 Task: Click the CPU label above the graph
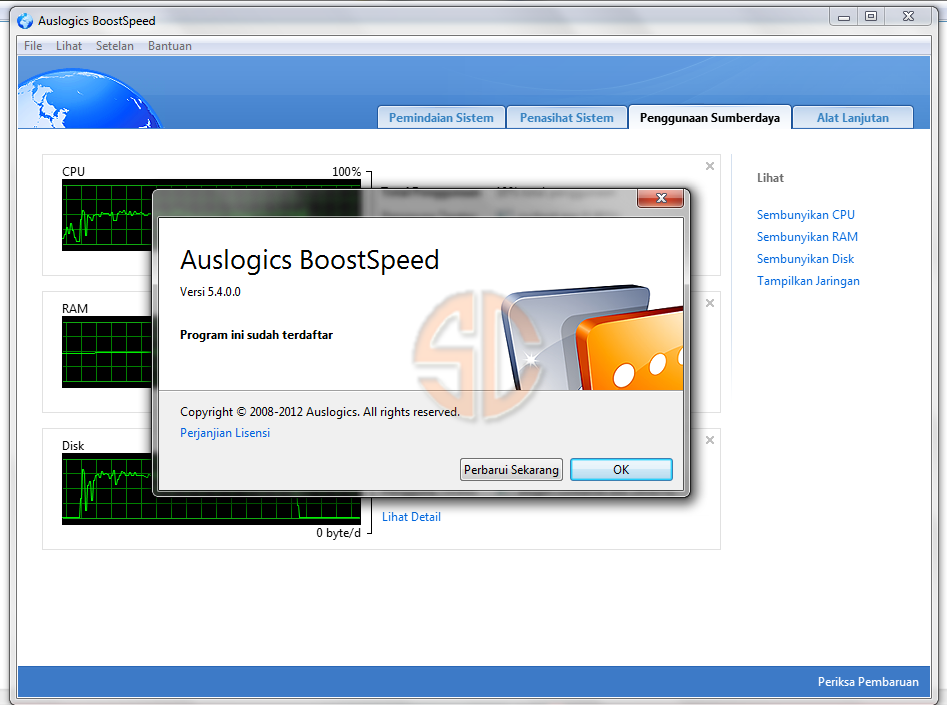[73, 172]
